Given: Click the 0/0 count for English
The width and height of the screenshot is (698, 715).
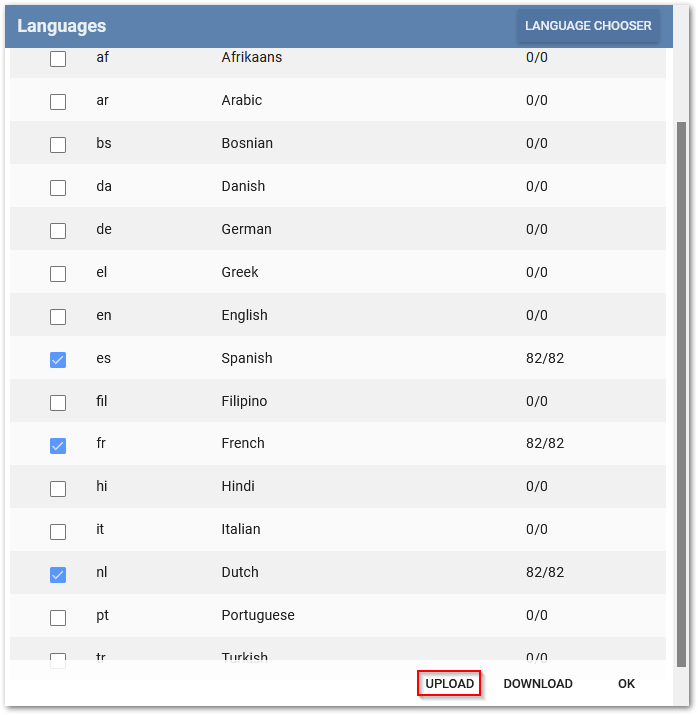Looking at the screenshot, I should click(537, 315).
